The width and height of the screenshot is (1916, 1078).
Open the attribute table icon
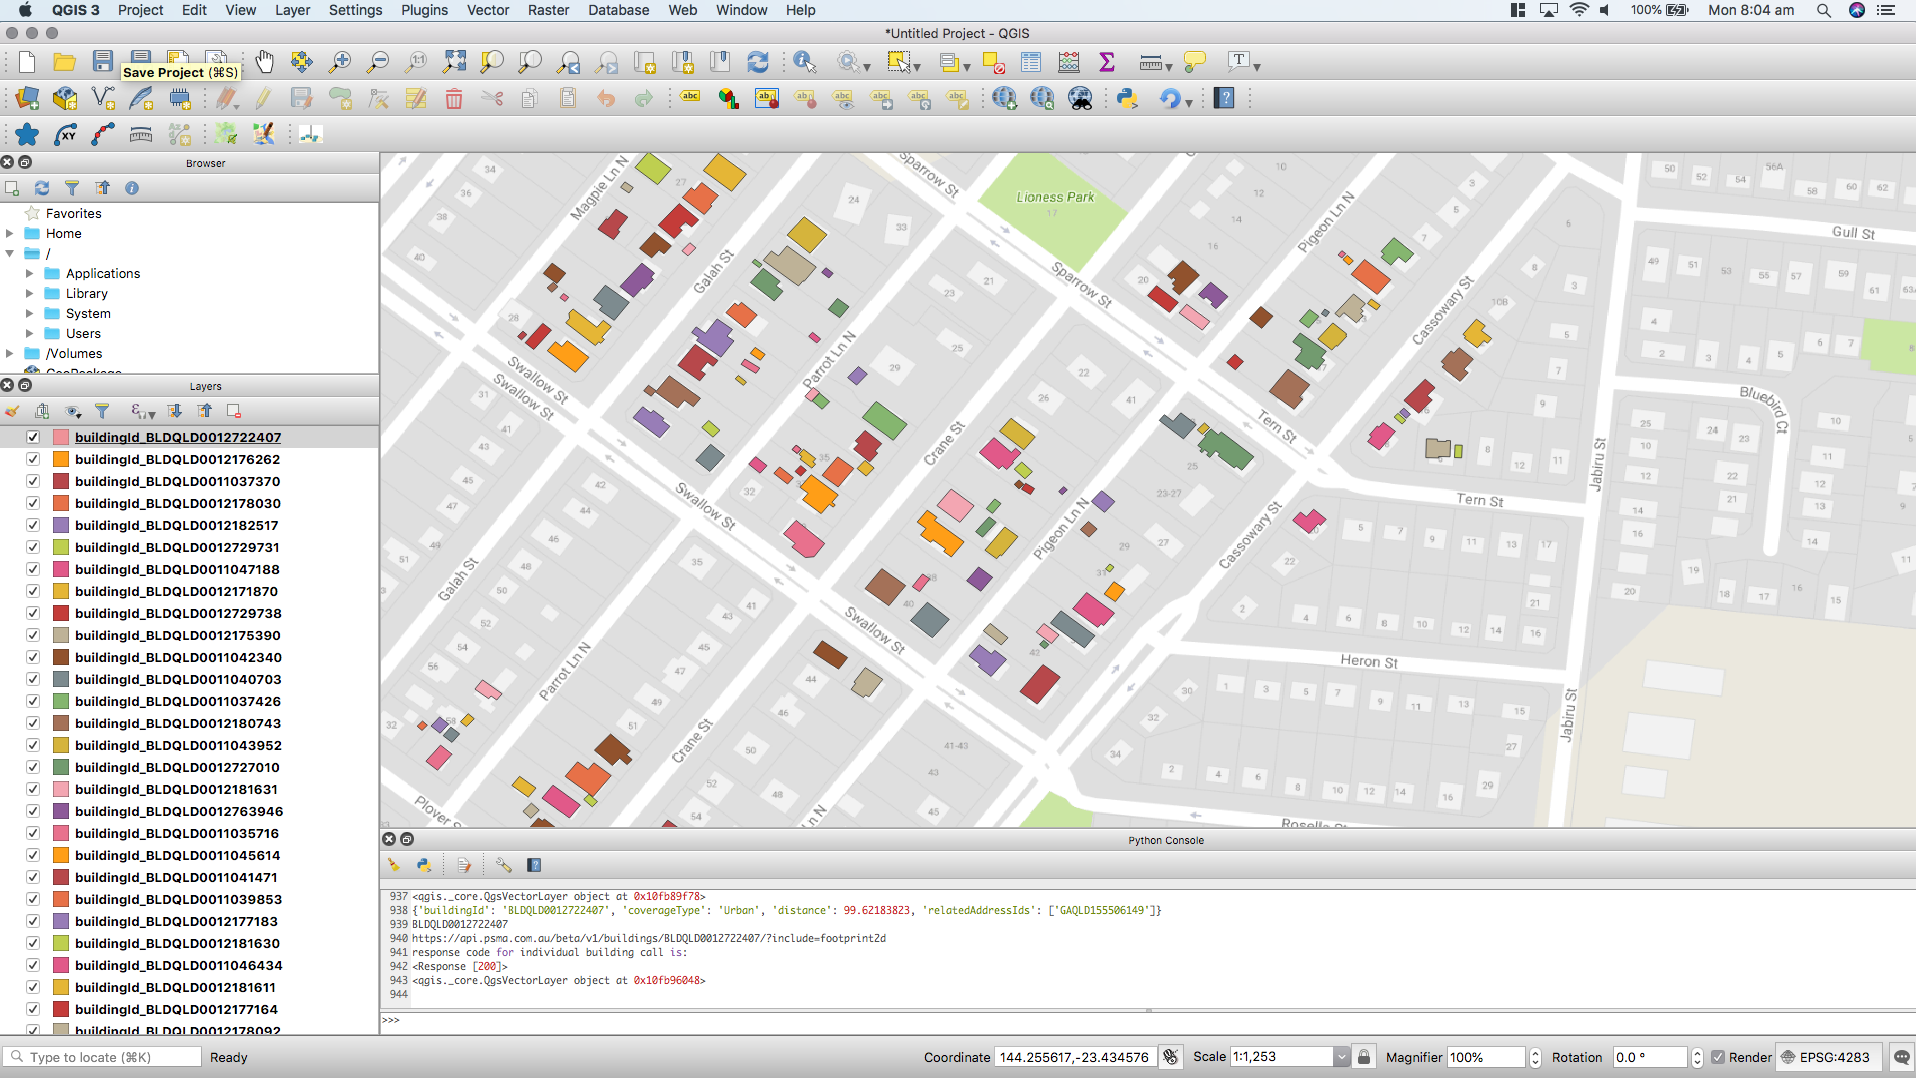coord(1031,62)
